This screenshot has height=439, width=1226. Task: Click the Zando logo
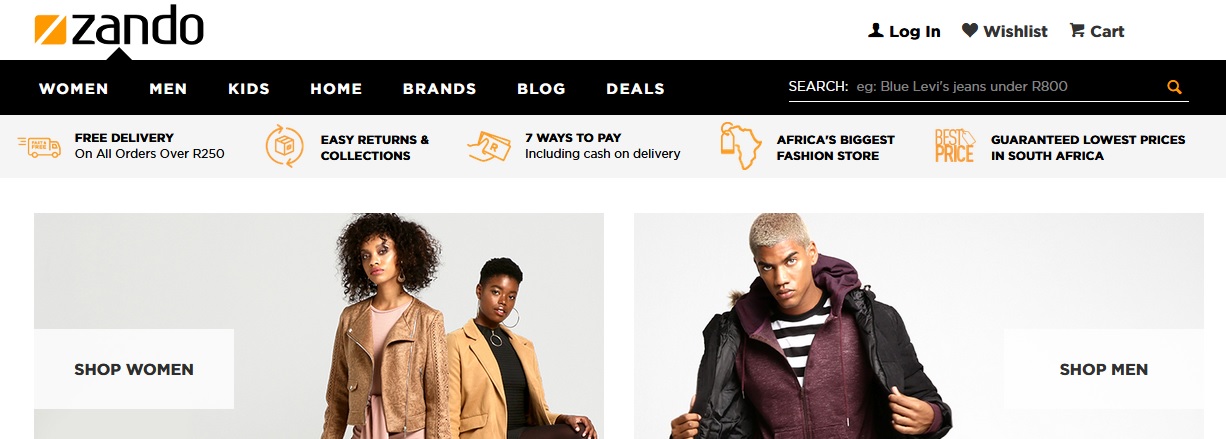(x=119, y=27)
